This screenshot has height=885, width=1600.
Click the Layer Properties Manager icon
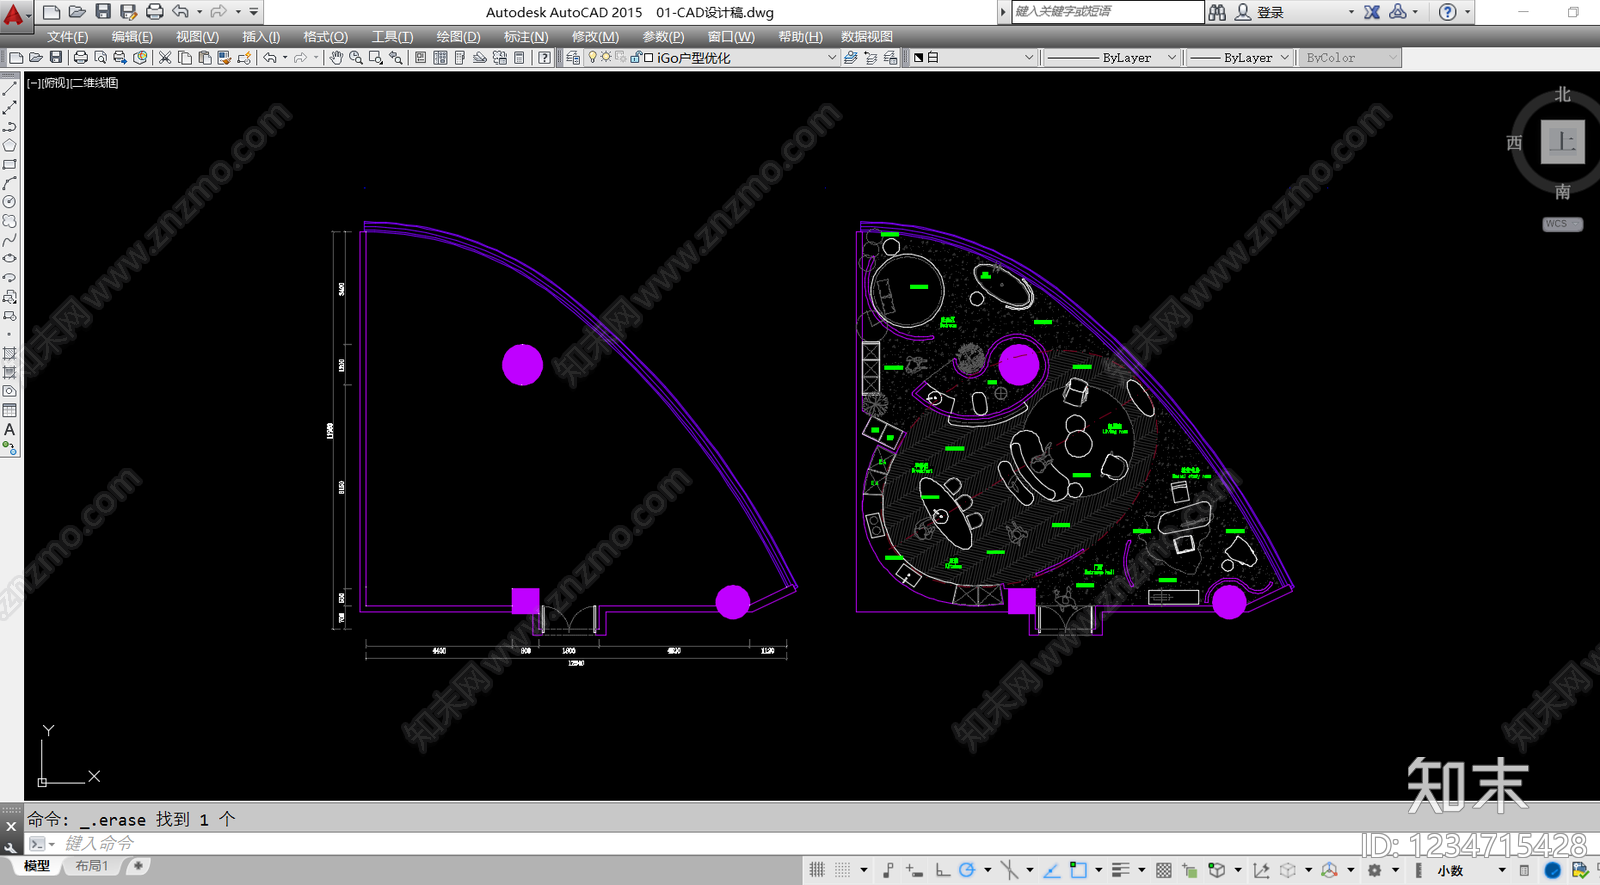(x=573, y=58)
